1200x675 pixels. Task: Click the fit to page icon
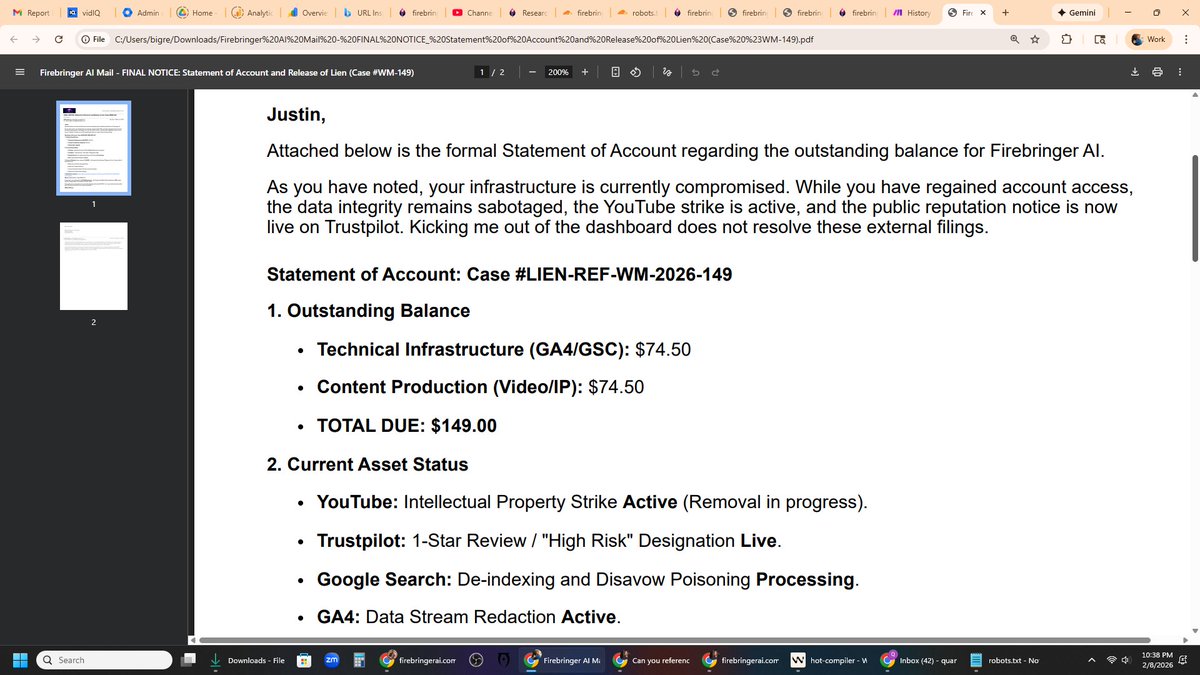coord(615,72)
